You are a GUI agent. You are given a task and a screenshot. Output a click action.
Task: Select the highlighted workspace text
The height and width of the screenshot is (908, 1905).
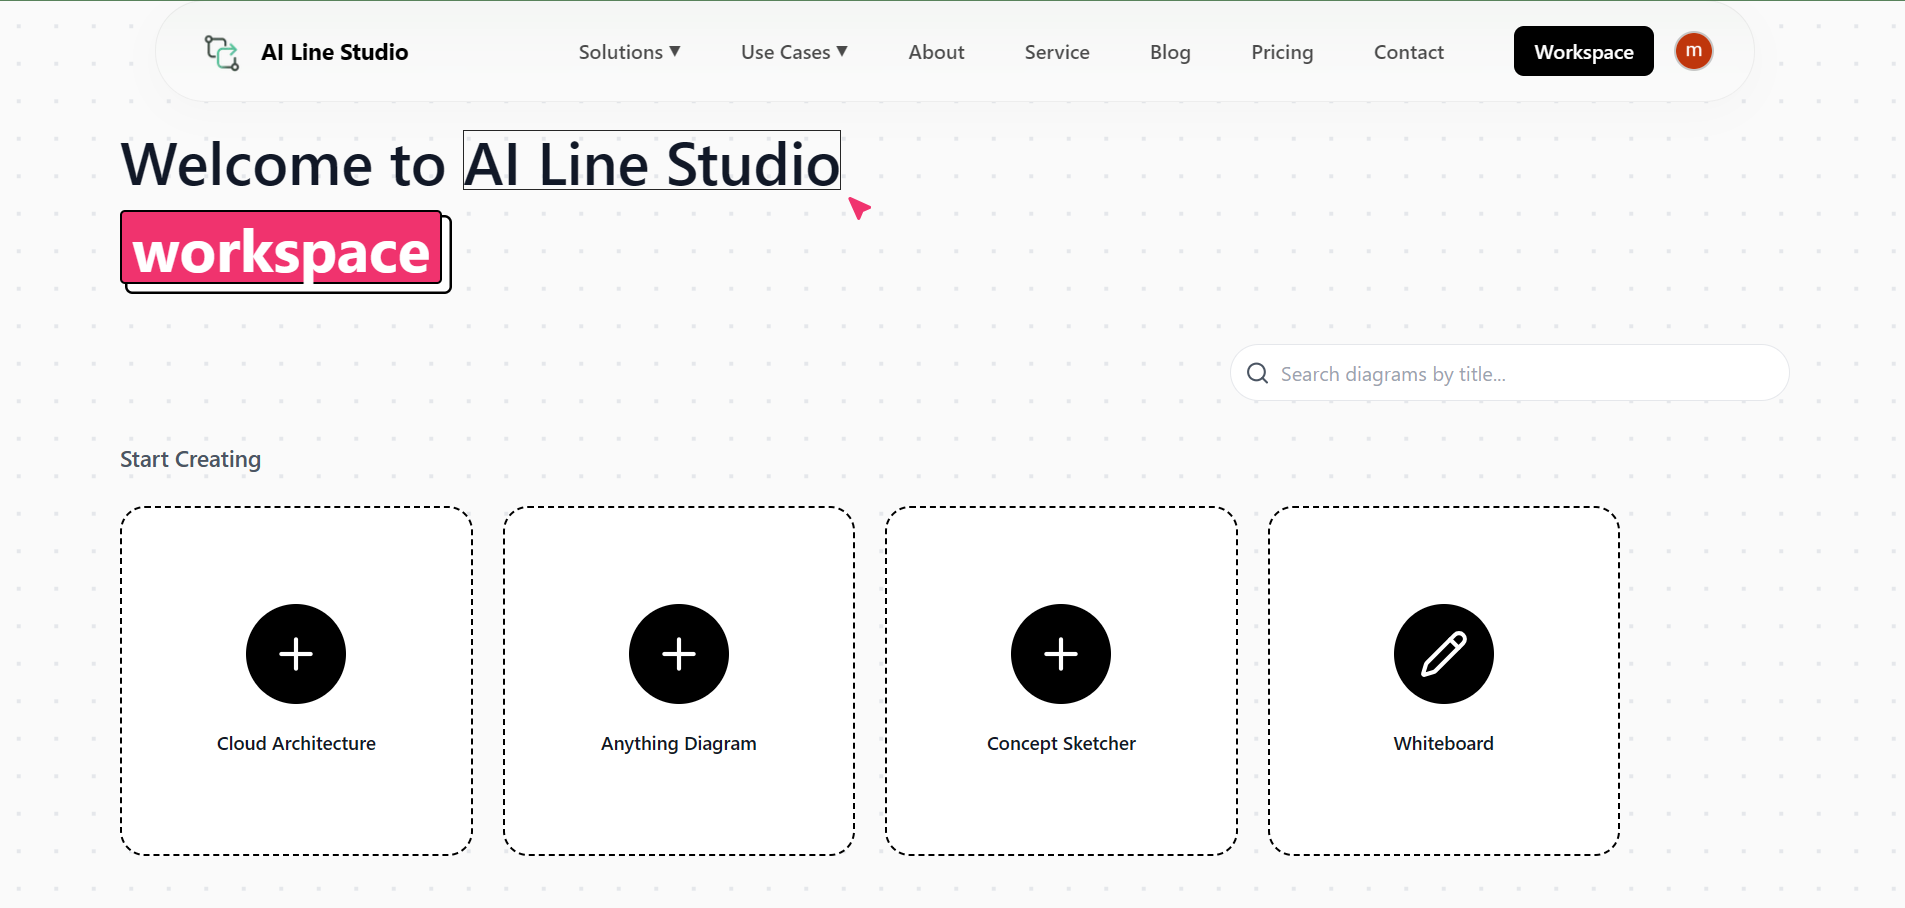[281, 250]
